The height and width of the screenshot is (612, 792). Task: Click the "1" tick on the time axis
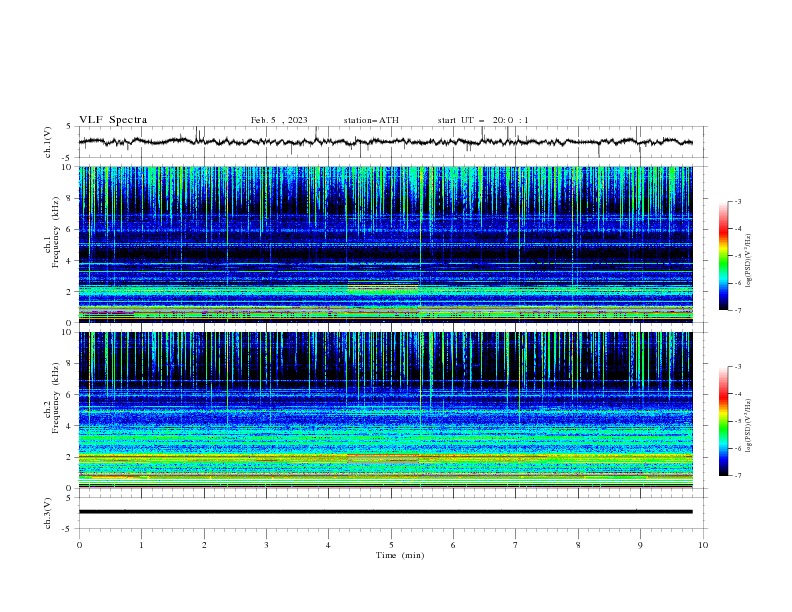(141, 545)
